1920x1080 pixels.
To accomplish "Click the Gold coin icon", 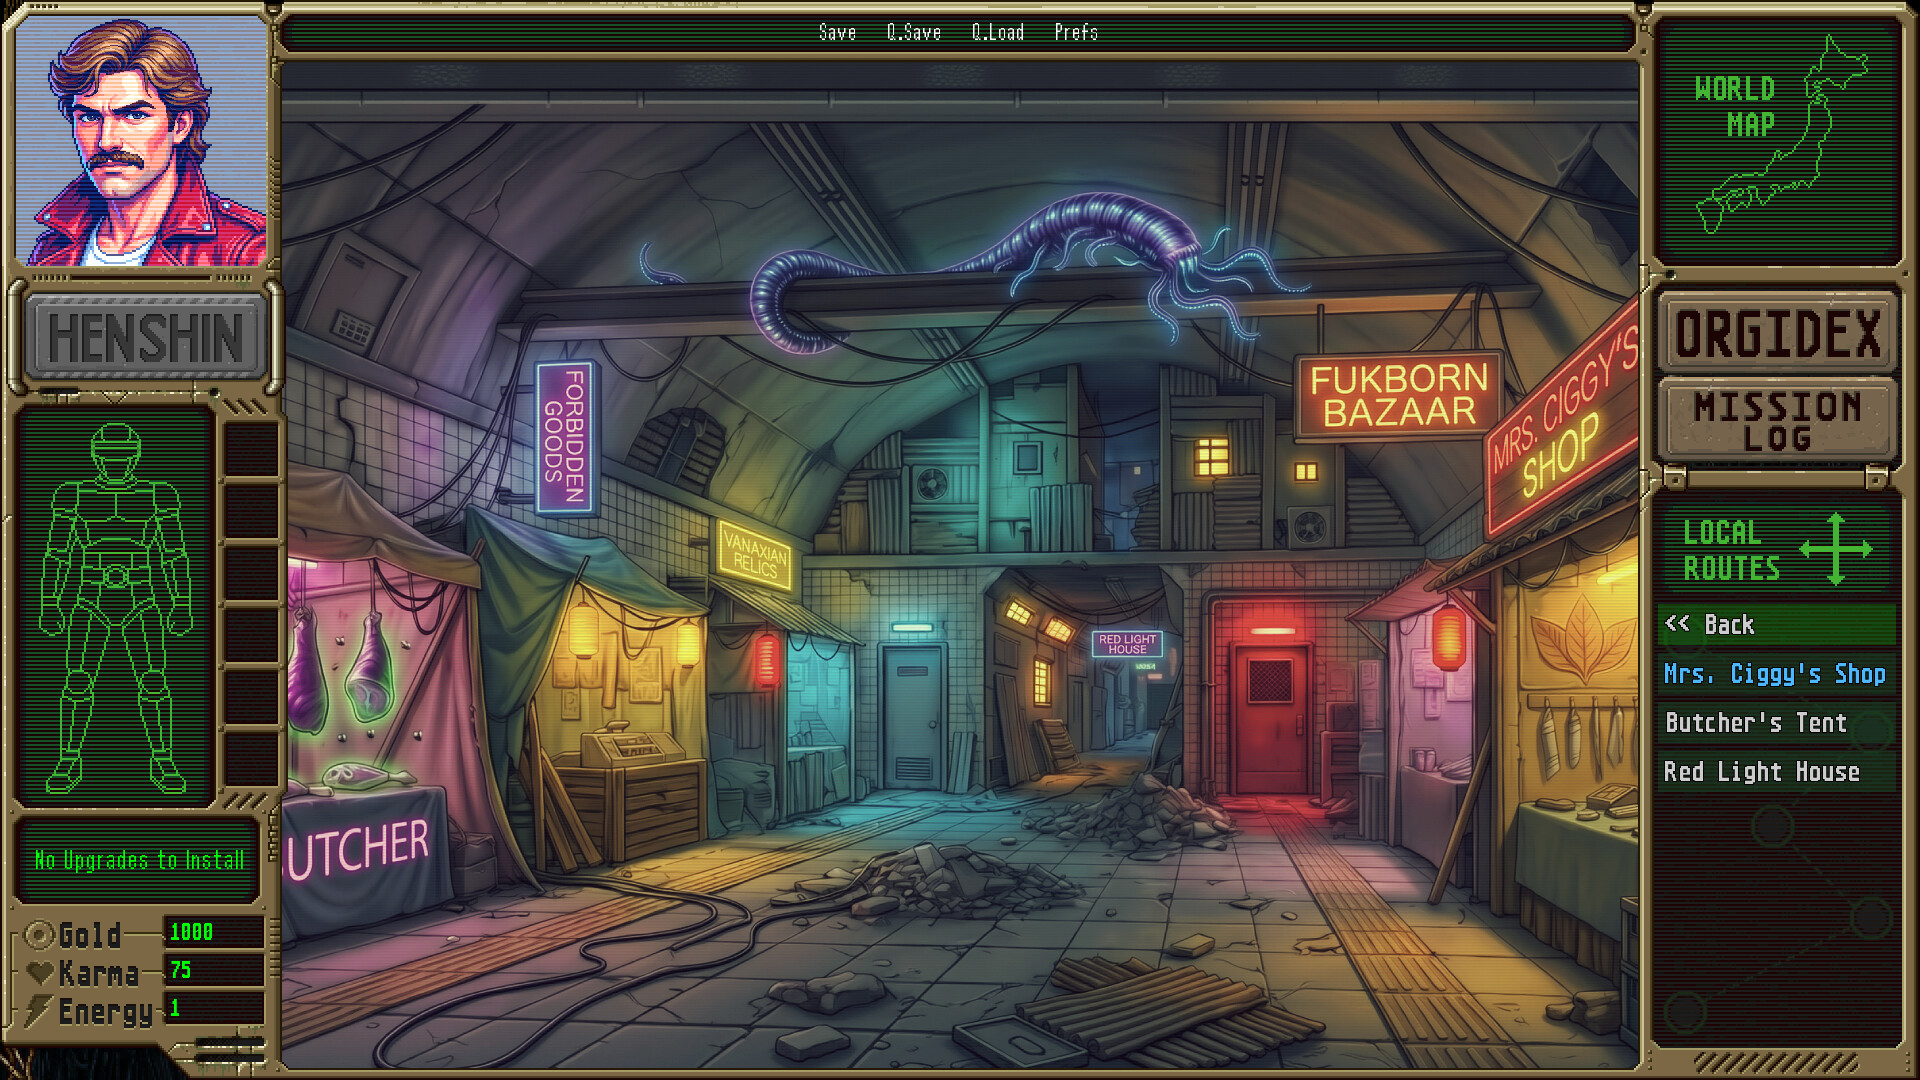I will [x=38, y=936].
